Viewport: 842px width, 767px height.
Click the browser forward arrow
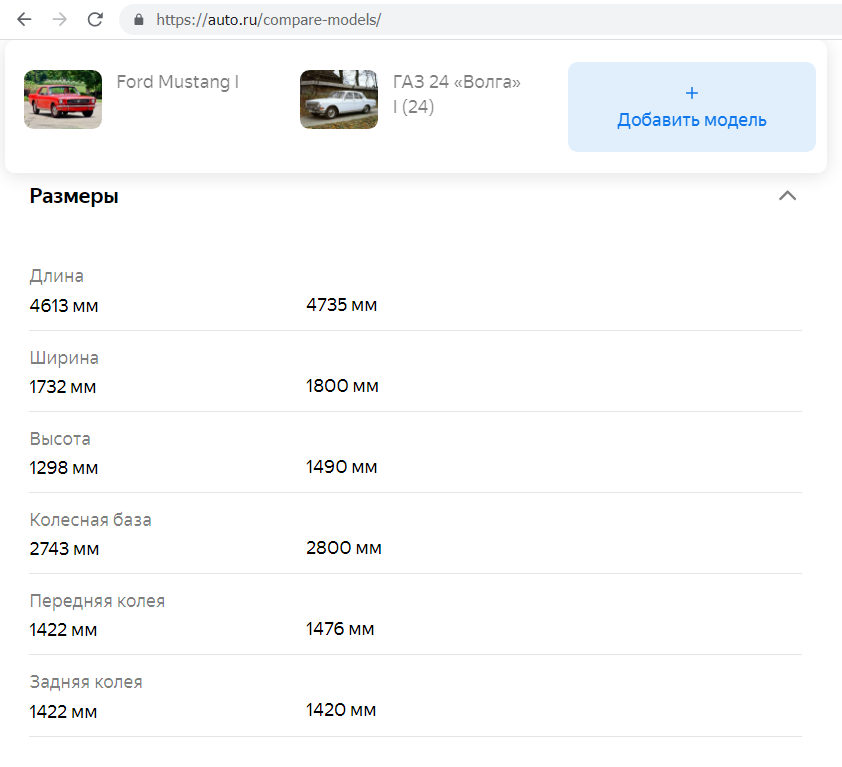click(60, 19)
